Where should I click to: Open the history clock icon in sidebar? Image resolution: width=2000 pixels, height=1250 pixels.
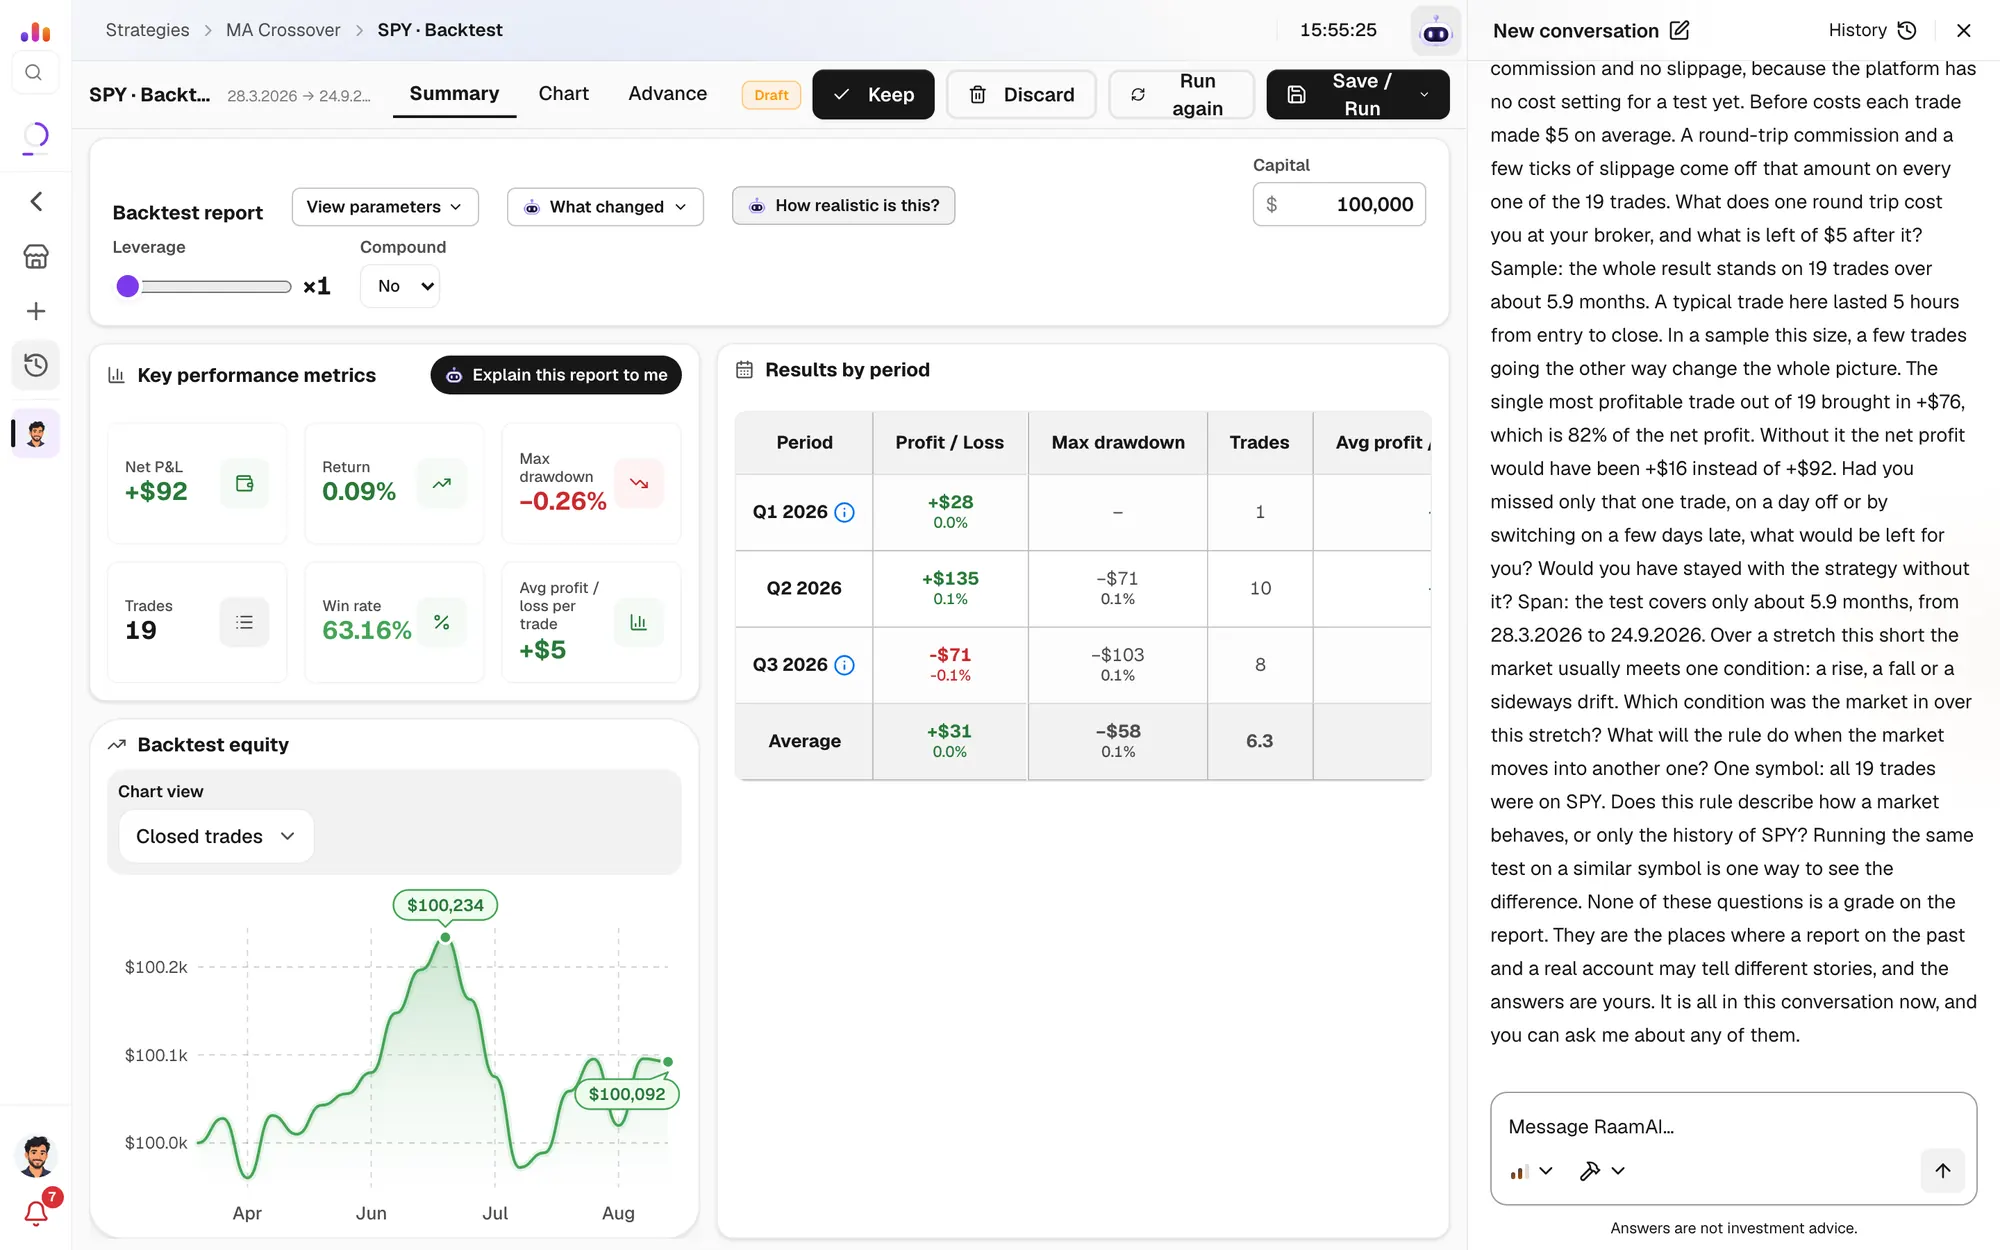tap(36, 365)
